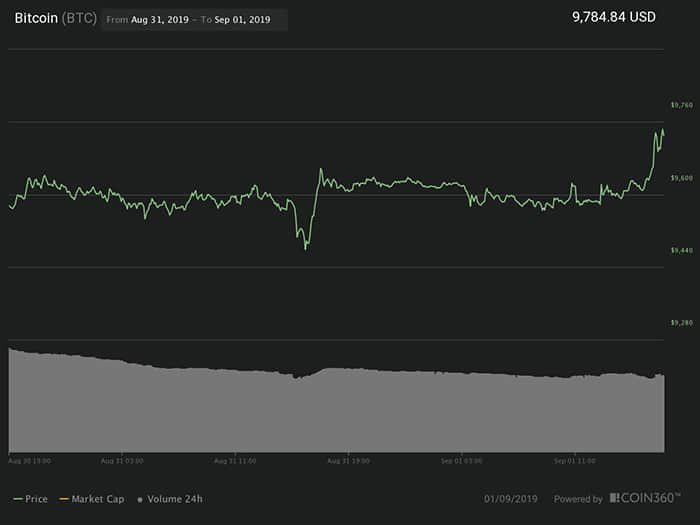Image resolution: width=700 pixels, height=525 pixels.
Task: Toggle the Price series label
Action: pos(38,498)
